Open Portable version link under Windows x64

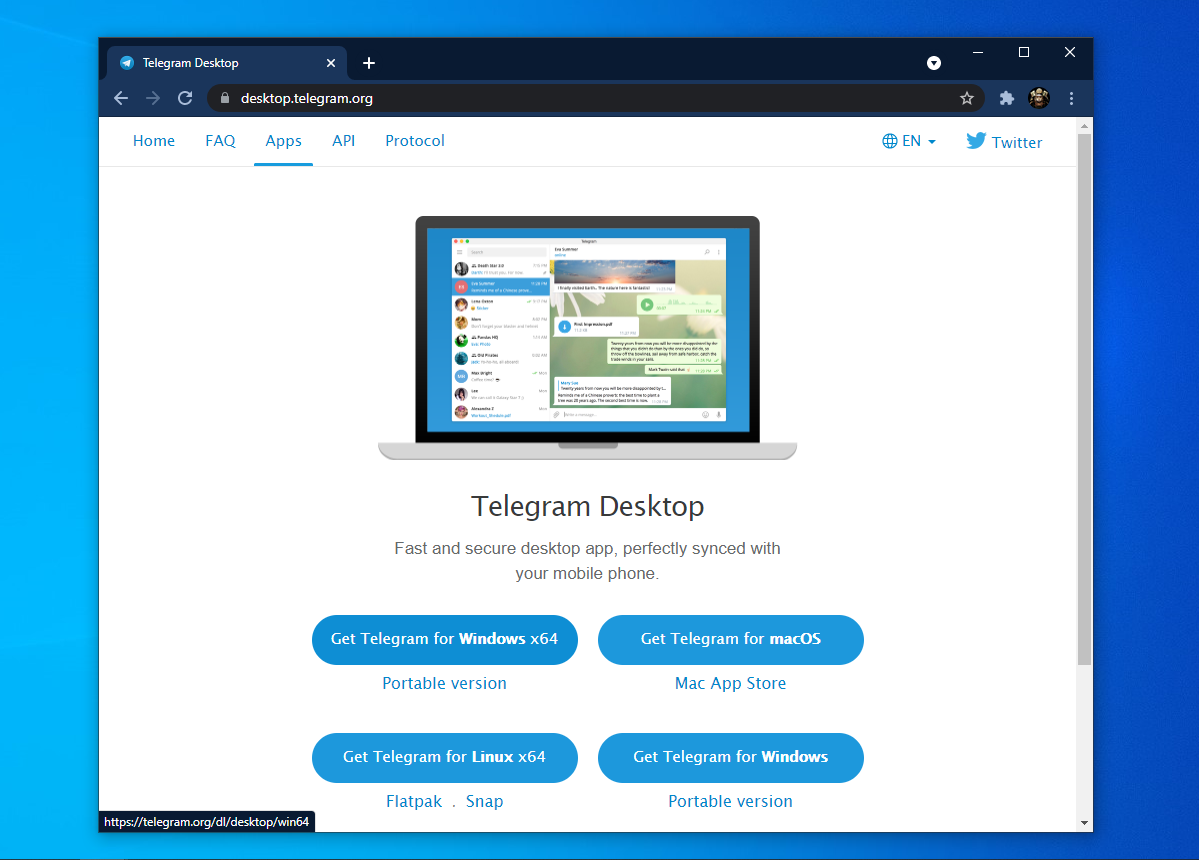click(444, 683)
